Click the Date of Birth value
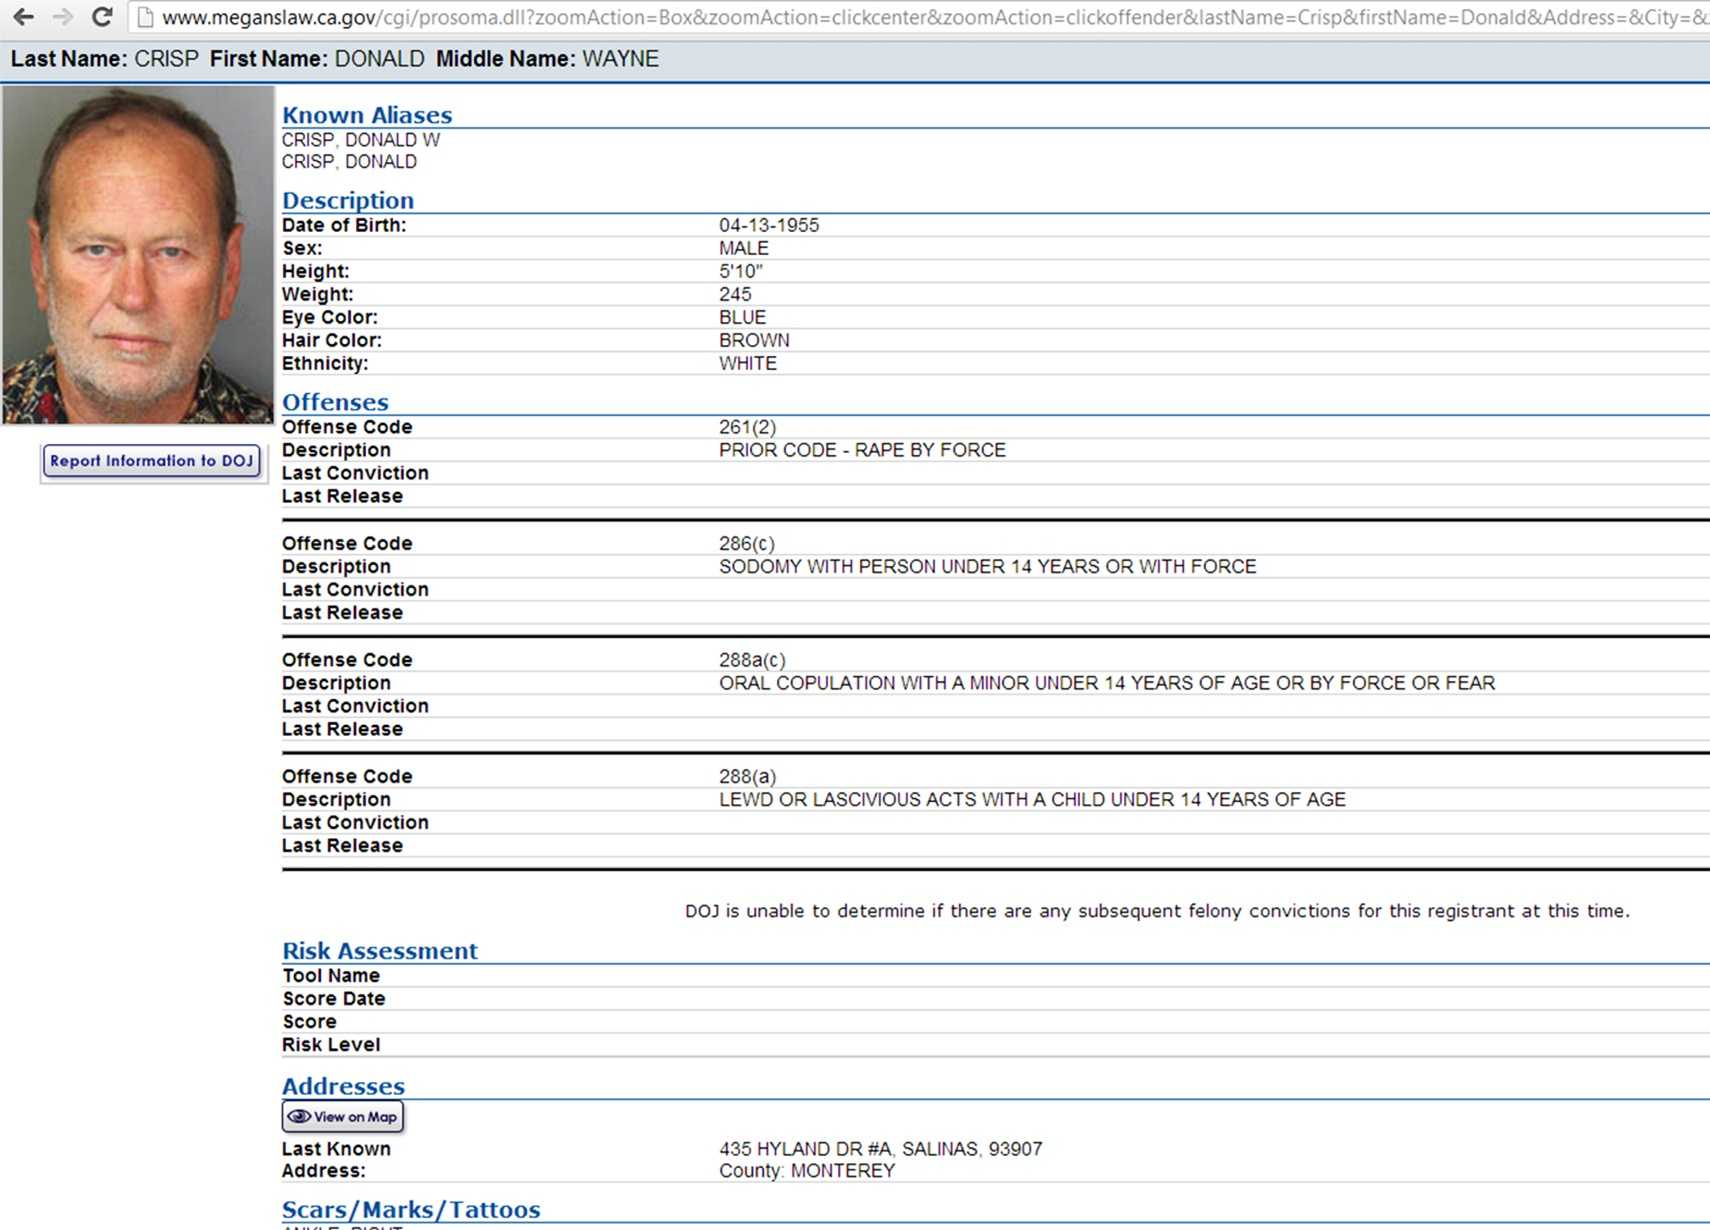This screenshot has height=1230, width=1710. [x=768, y=225]
